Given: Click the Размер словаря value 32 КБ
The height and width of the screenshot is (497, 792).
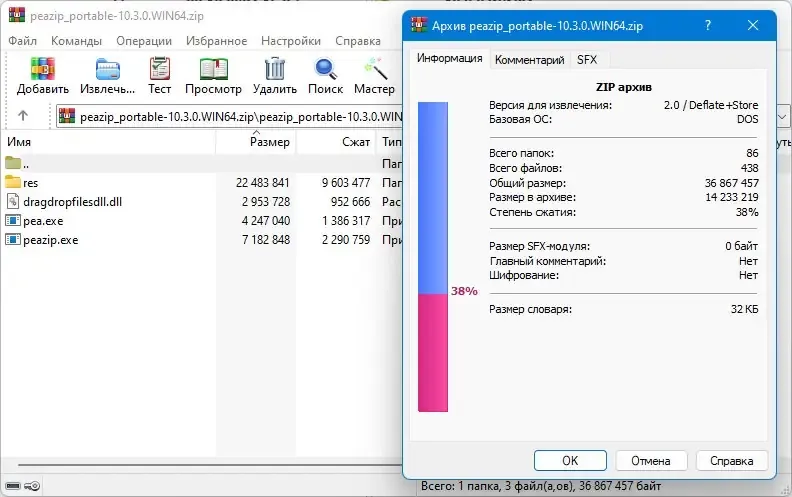Looking at the screenshot, I should 745,309.
